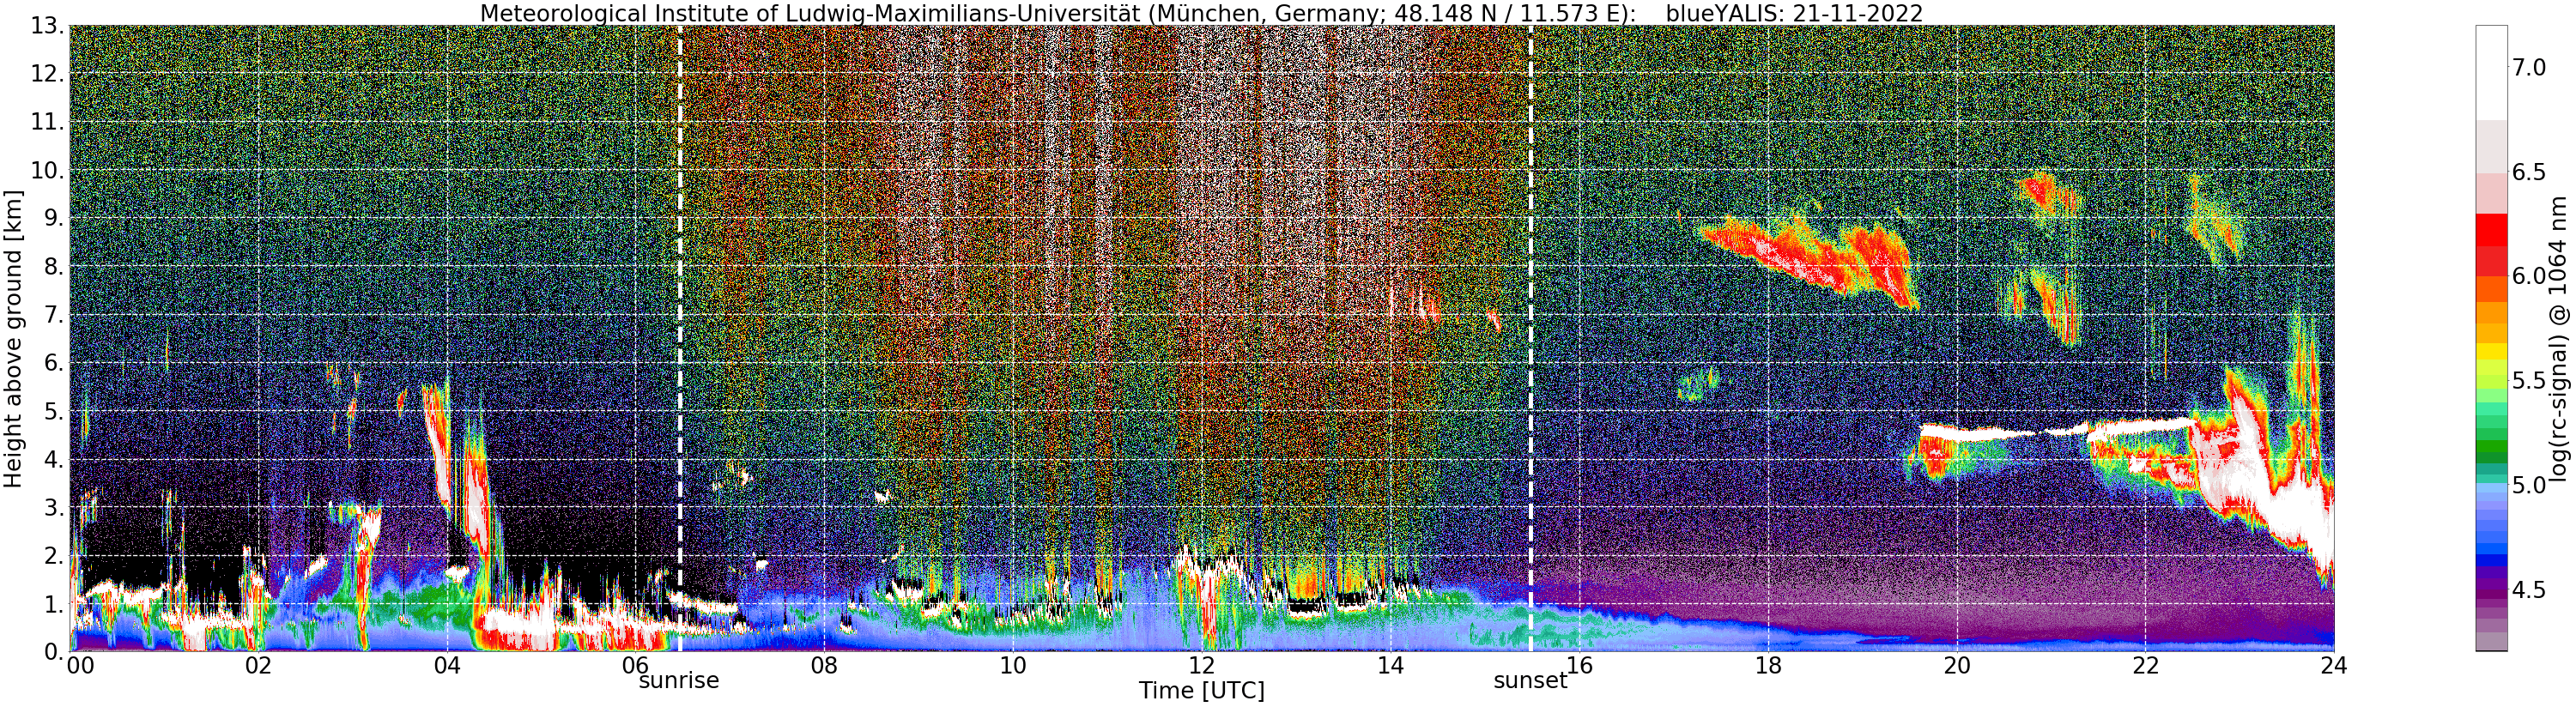
Task: Click the 'Height above ground [km]' axis label
Action: point(13,338)
